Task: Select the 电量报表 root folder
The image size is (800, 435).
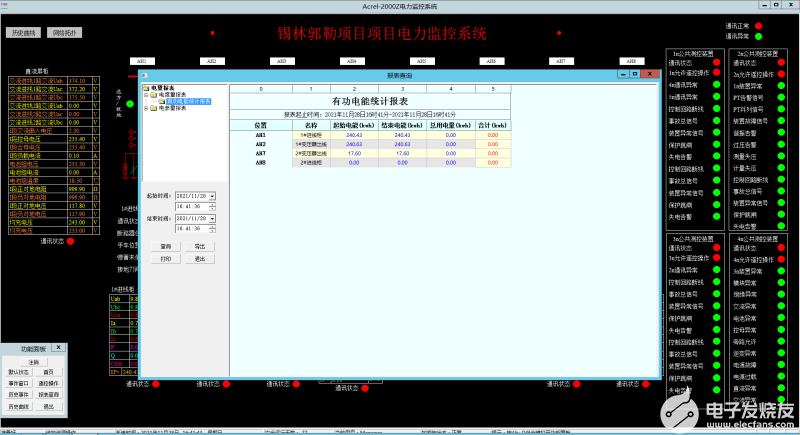Action: [x=162, y=88]
